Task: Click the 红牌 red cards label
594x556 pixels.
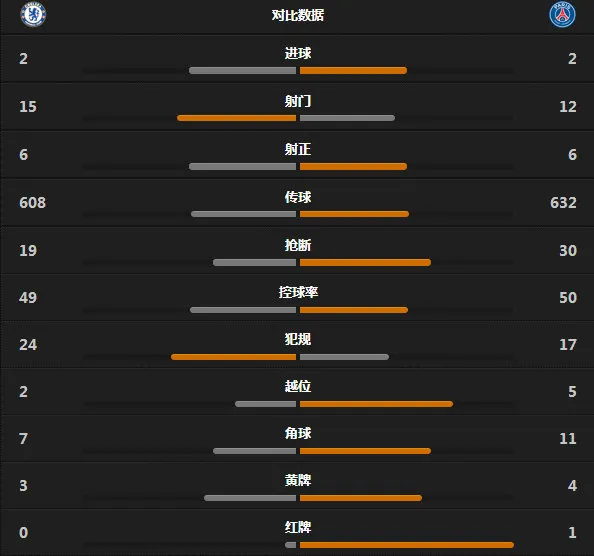Action: (298, 527)
